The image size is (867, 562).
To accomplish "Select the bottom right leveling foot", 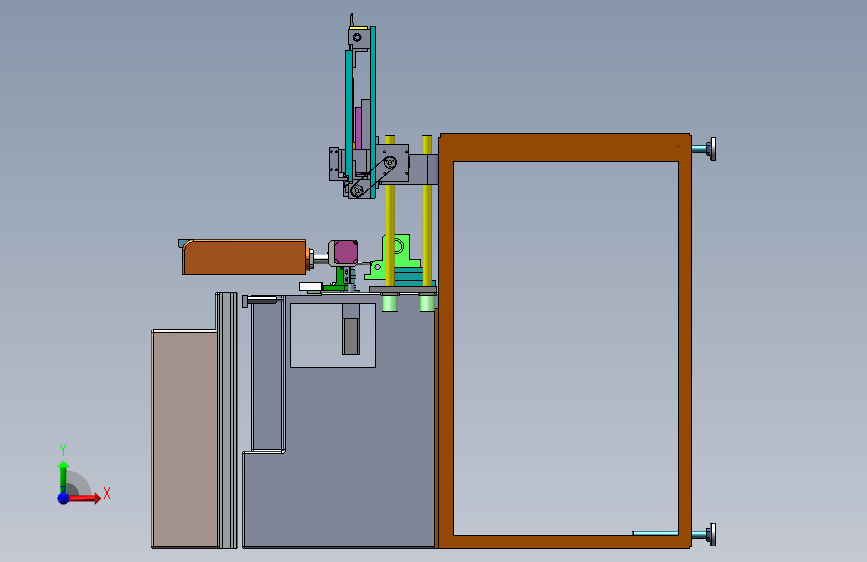I will point(704,535).
